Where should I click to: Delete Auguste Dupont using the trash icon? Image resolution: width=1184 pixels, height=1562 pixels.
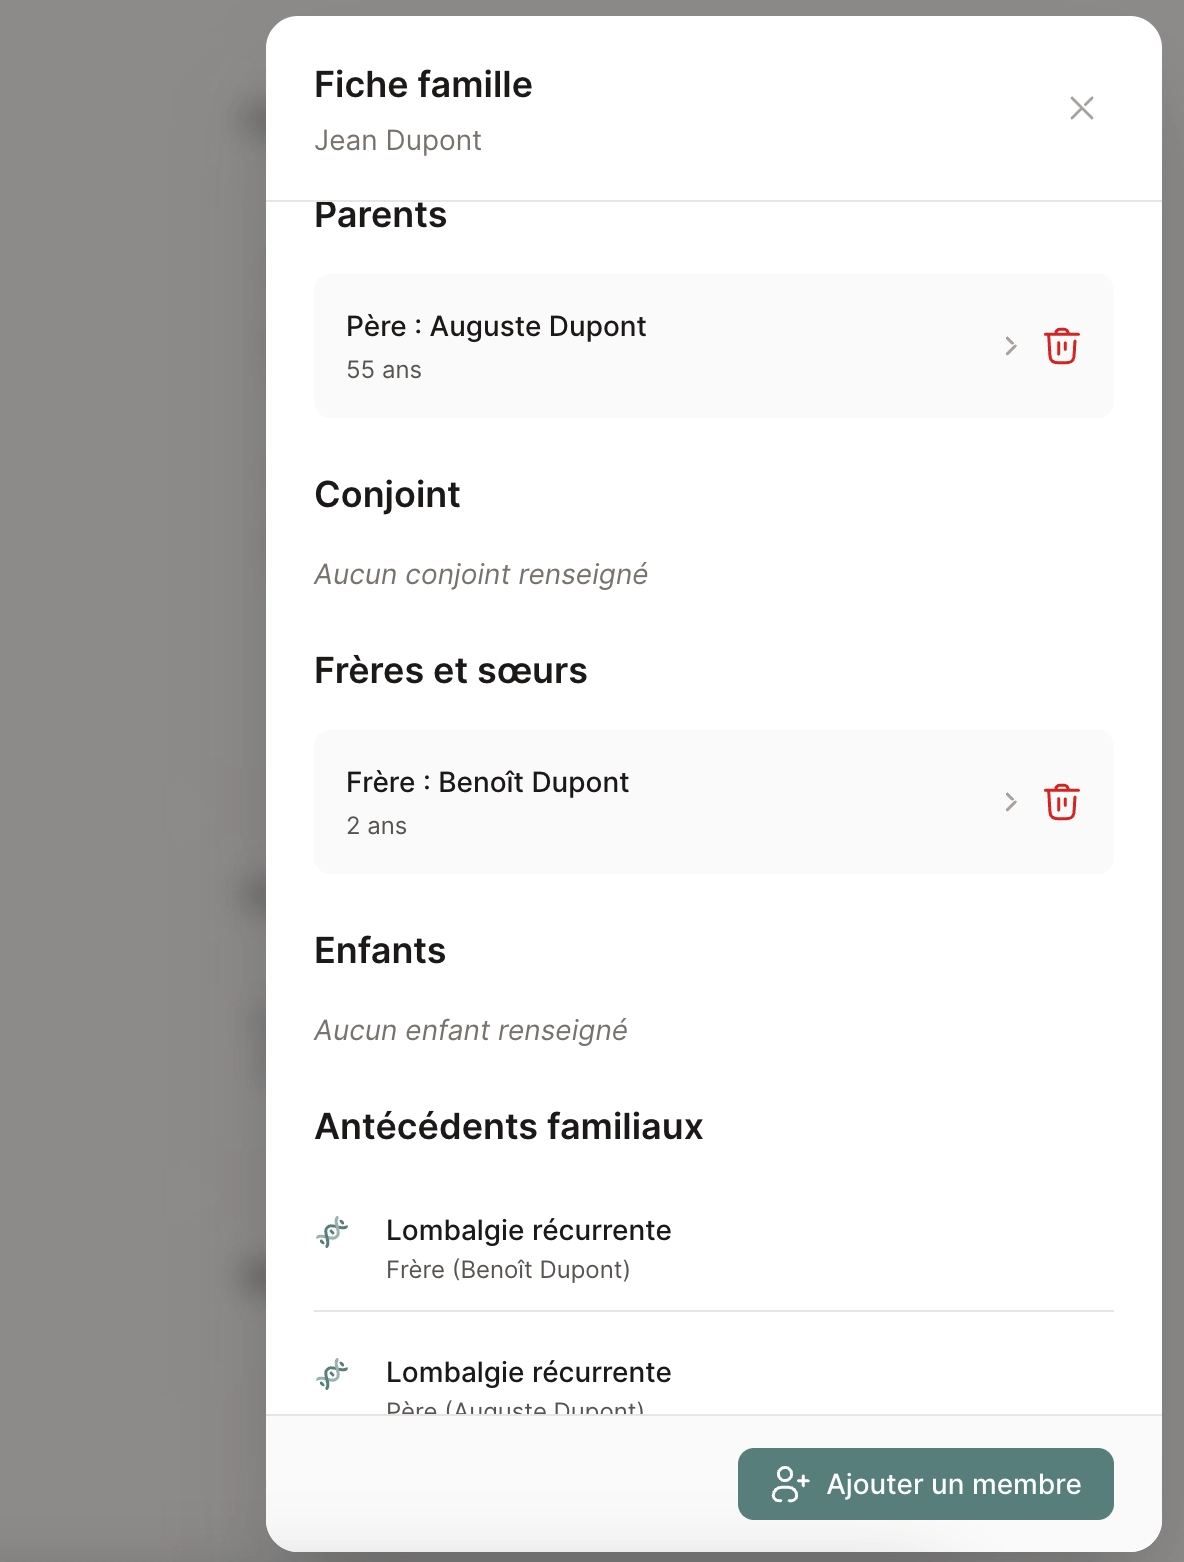pos(1061,346)
